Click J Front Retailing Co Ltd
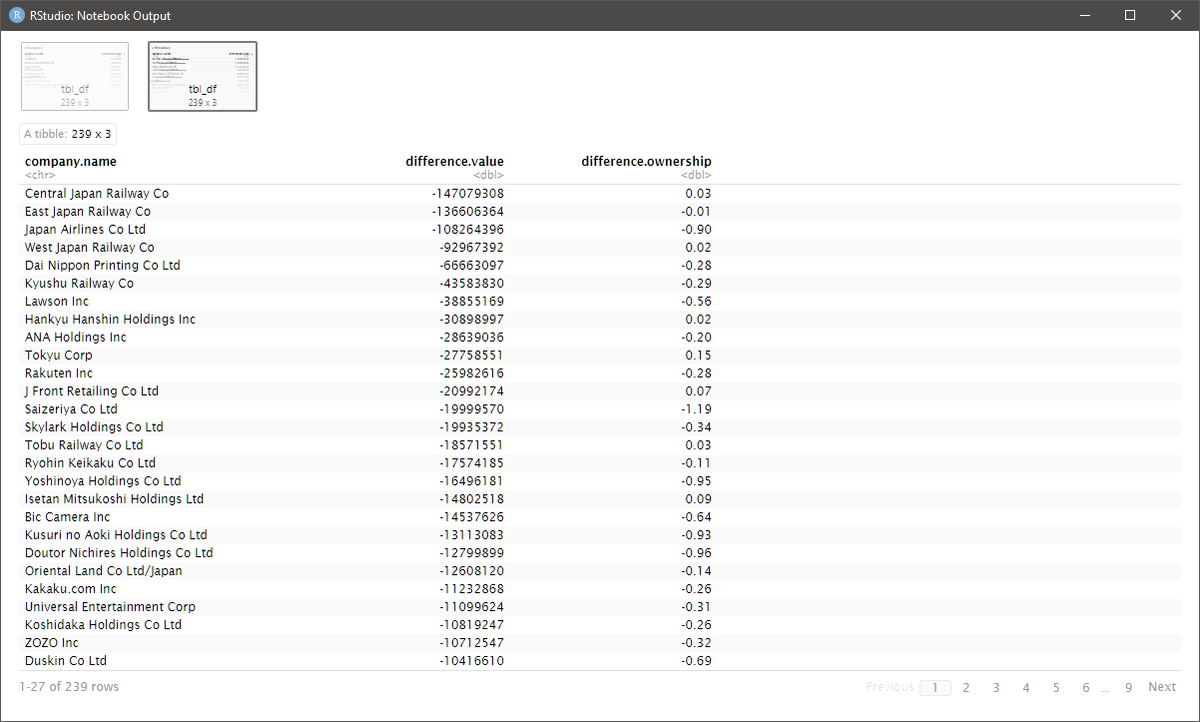The height and width of the screenshot is (722, 1200). coord(92,391)
